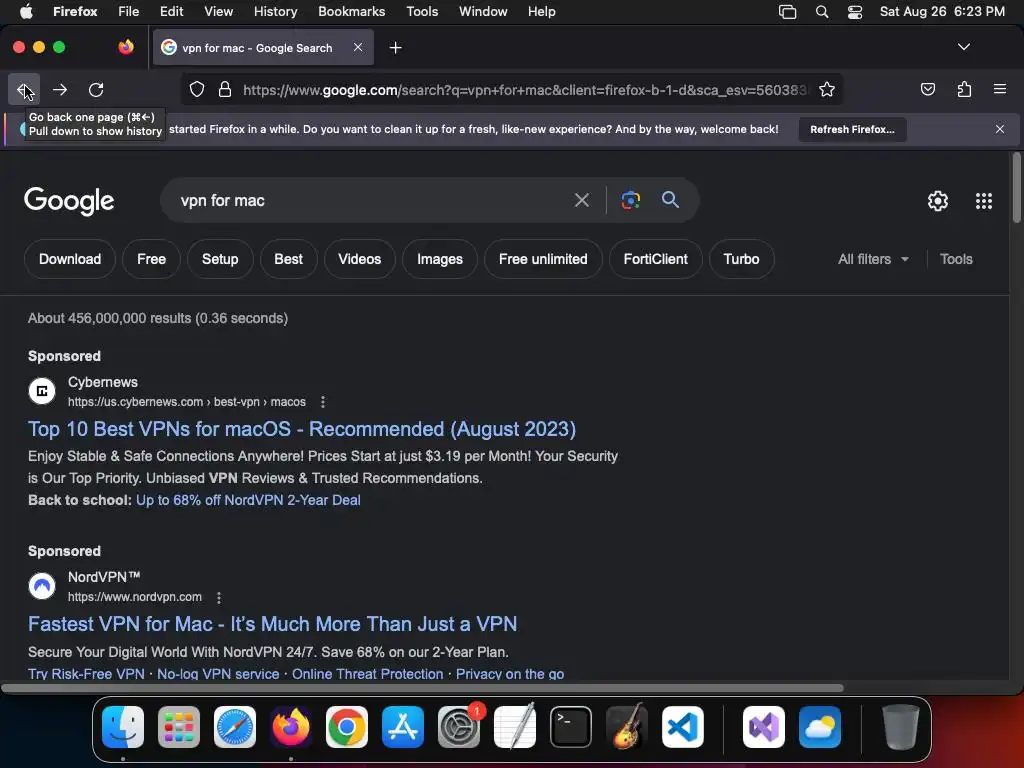
Task: Open the Apple menu
Action: (x=26, y=11)
